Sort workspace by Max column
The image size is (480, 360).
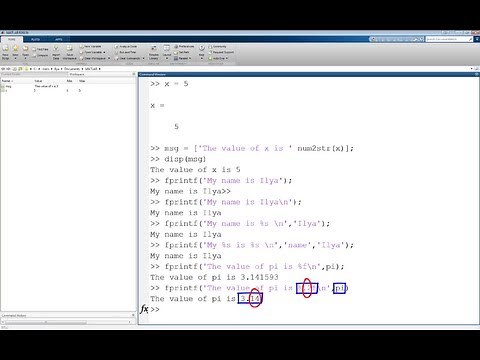click(x=82, y=81)
